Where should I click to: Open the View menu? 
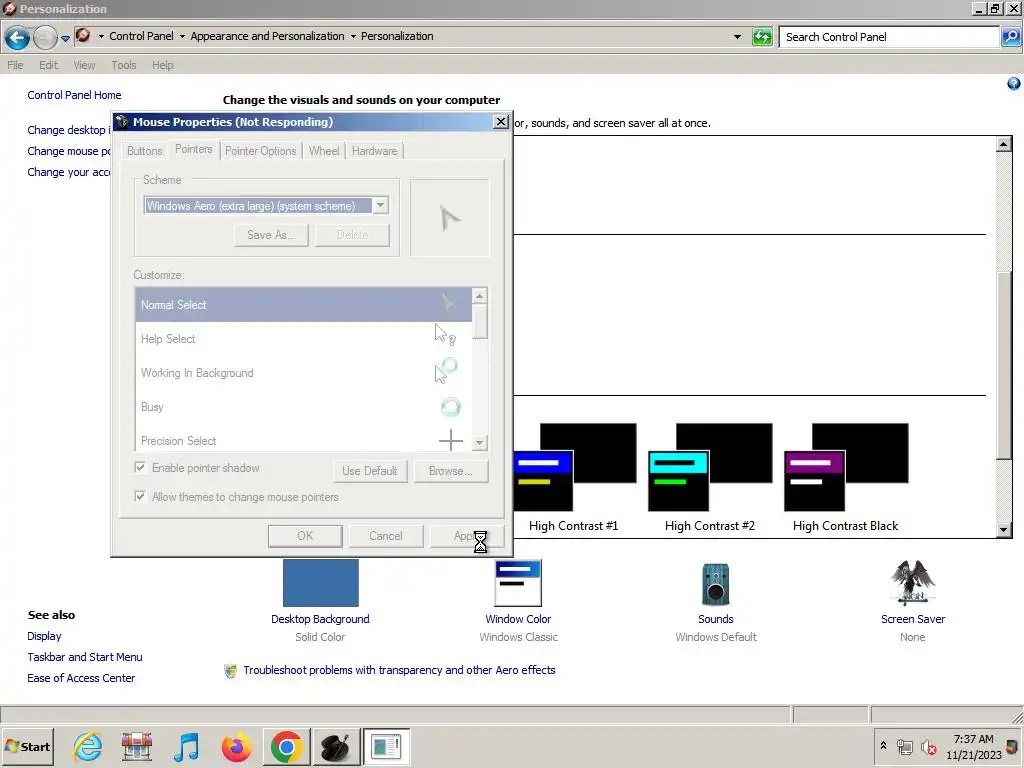tap(84, 65)
